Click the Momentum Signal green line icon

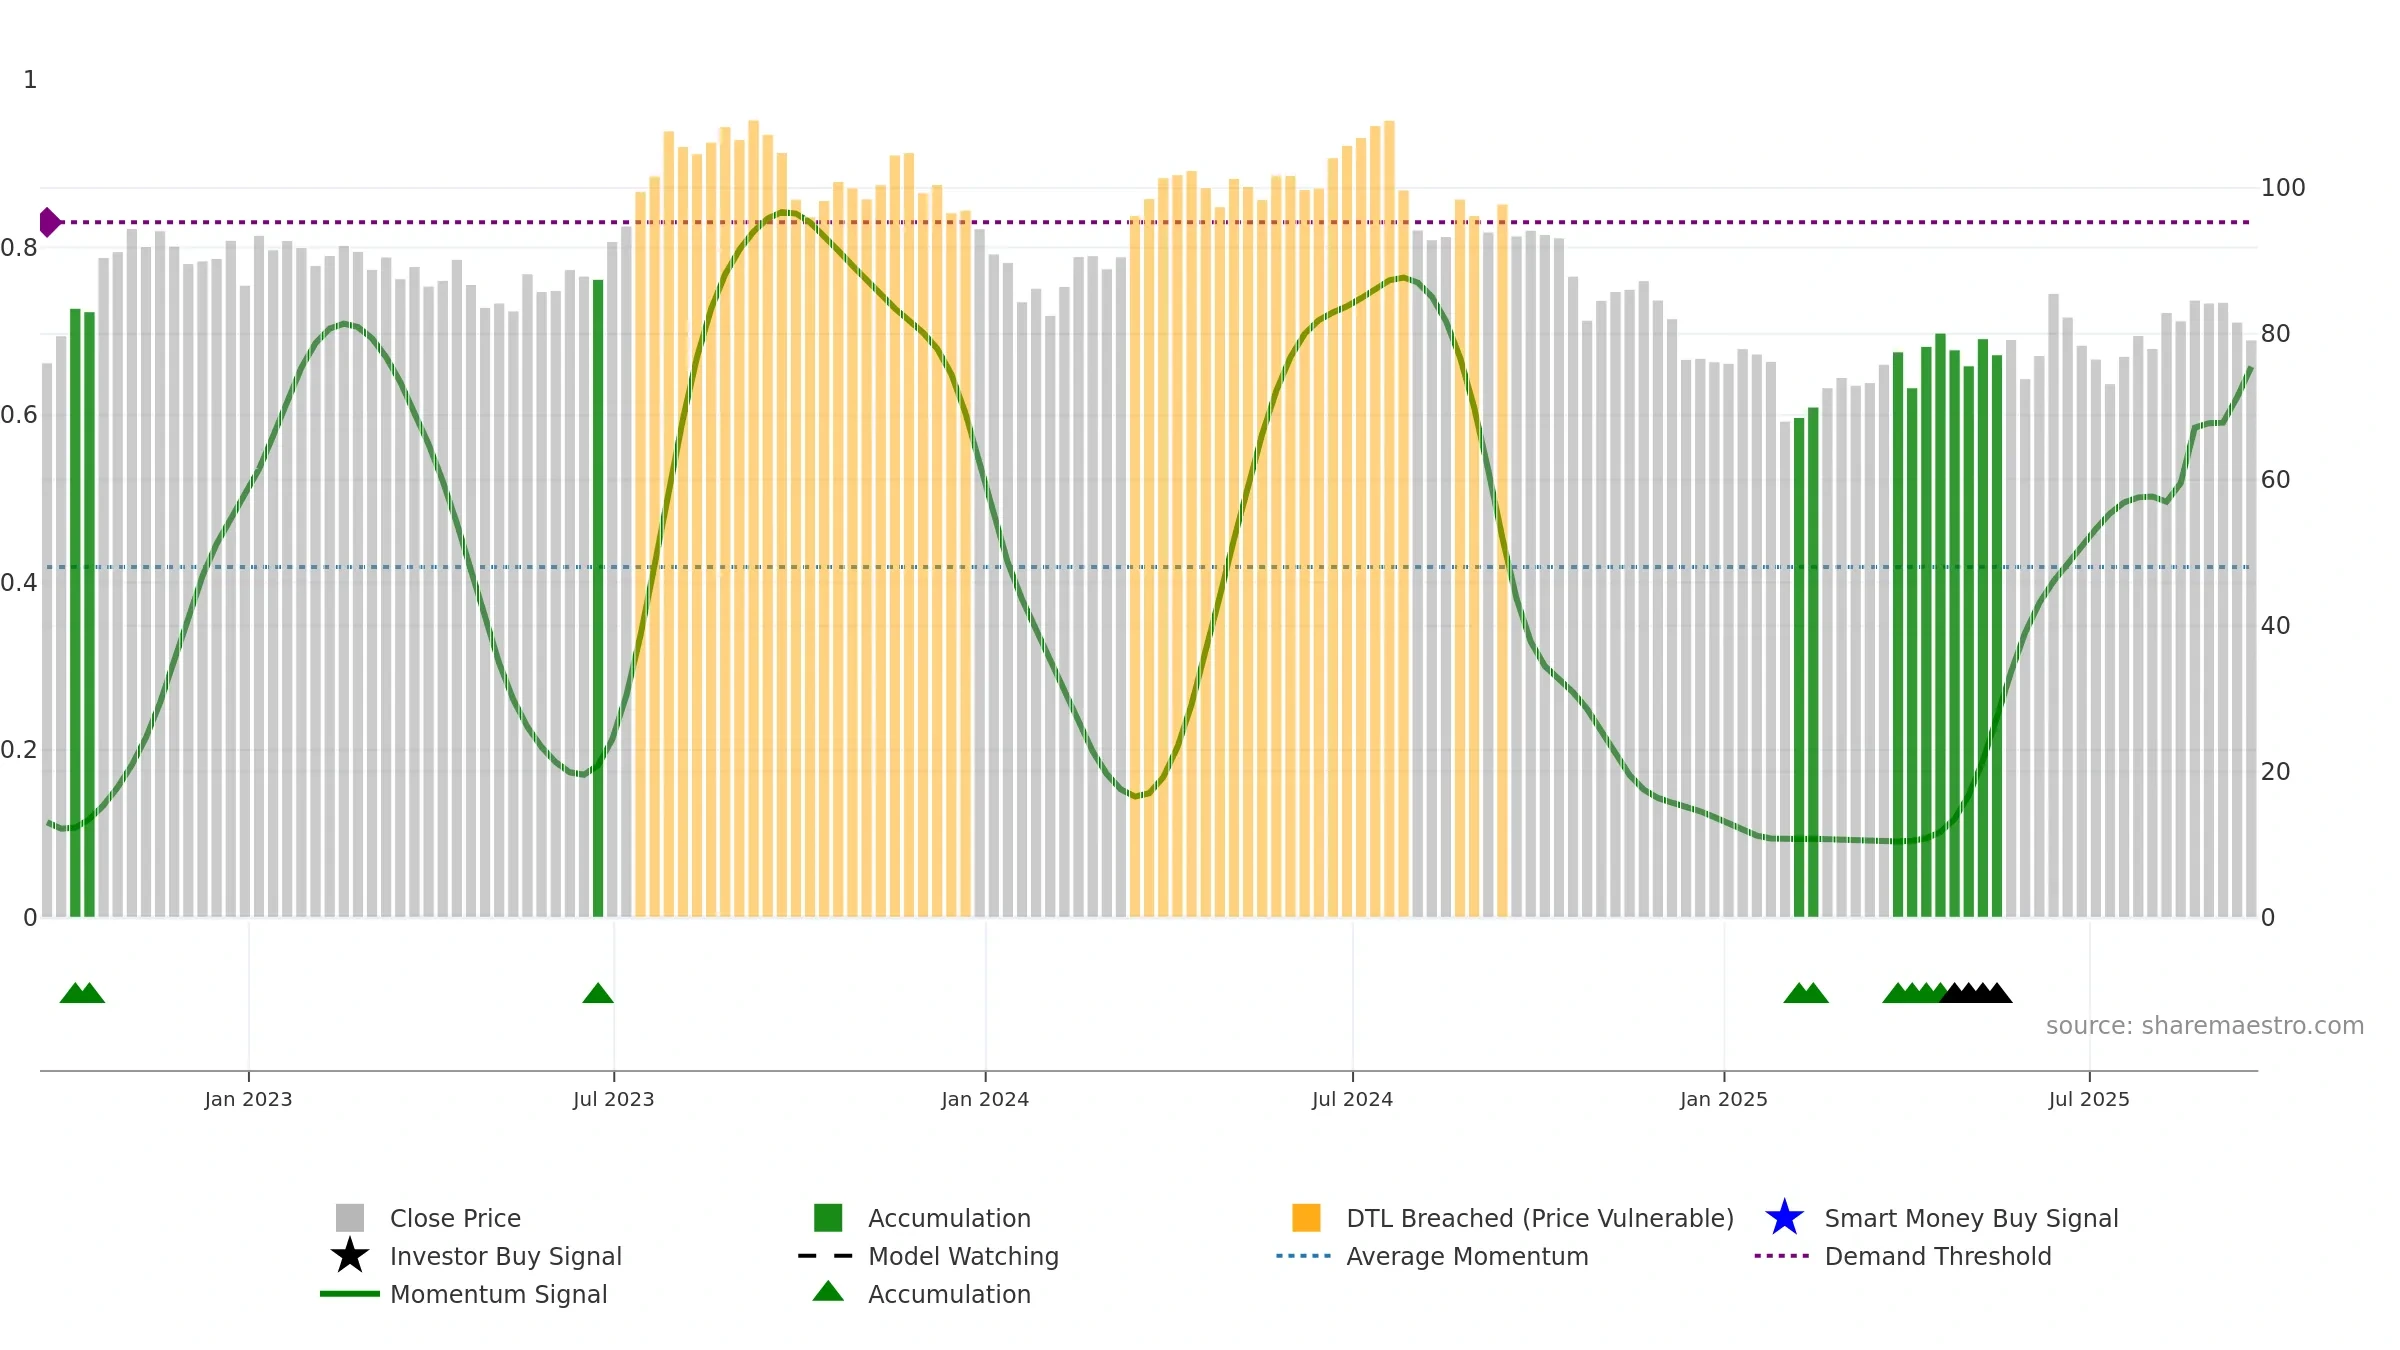[350, 1294]
